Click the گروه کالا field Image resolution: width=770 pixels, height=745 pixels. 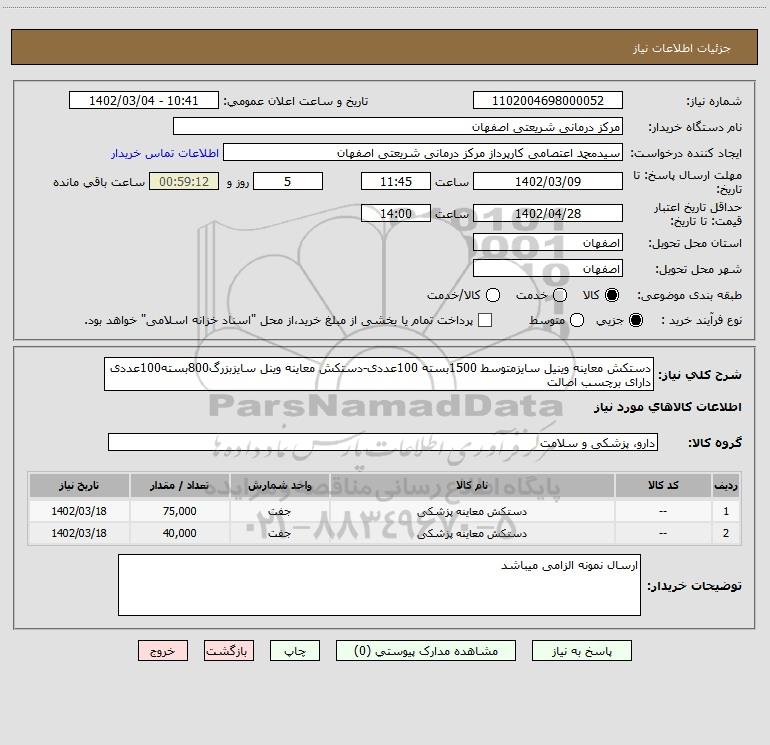[x=383, y=442]
